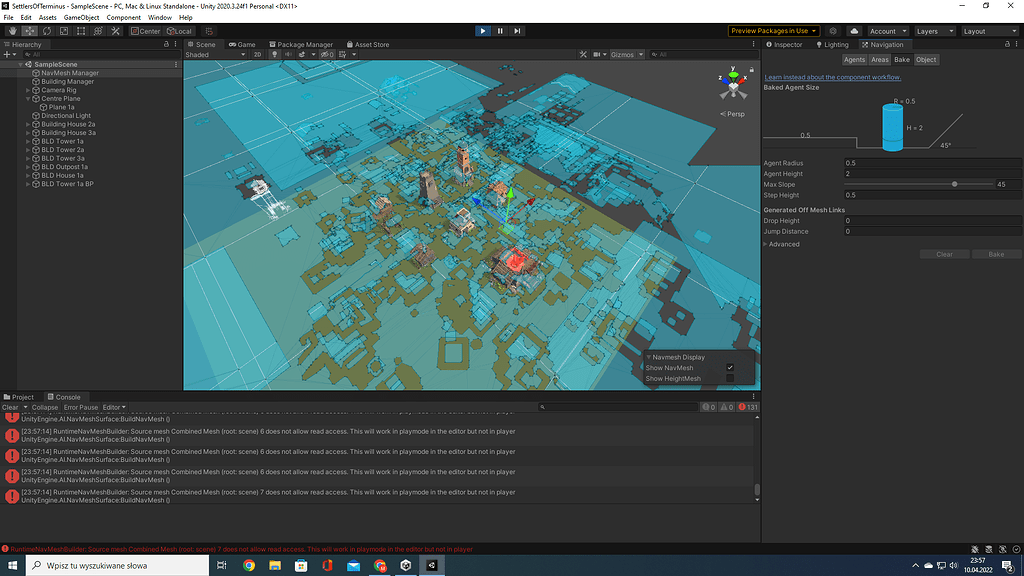Screen dimensions: 1024x576
Task: Adjust the Max Slope slider handle
Action: pos(955,184)
